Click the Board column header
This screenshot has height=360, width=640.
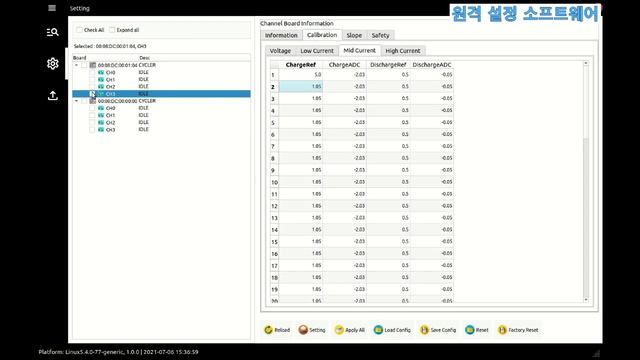[x=106, y=58]
